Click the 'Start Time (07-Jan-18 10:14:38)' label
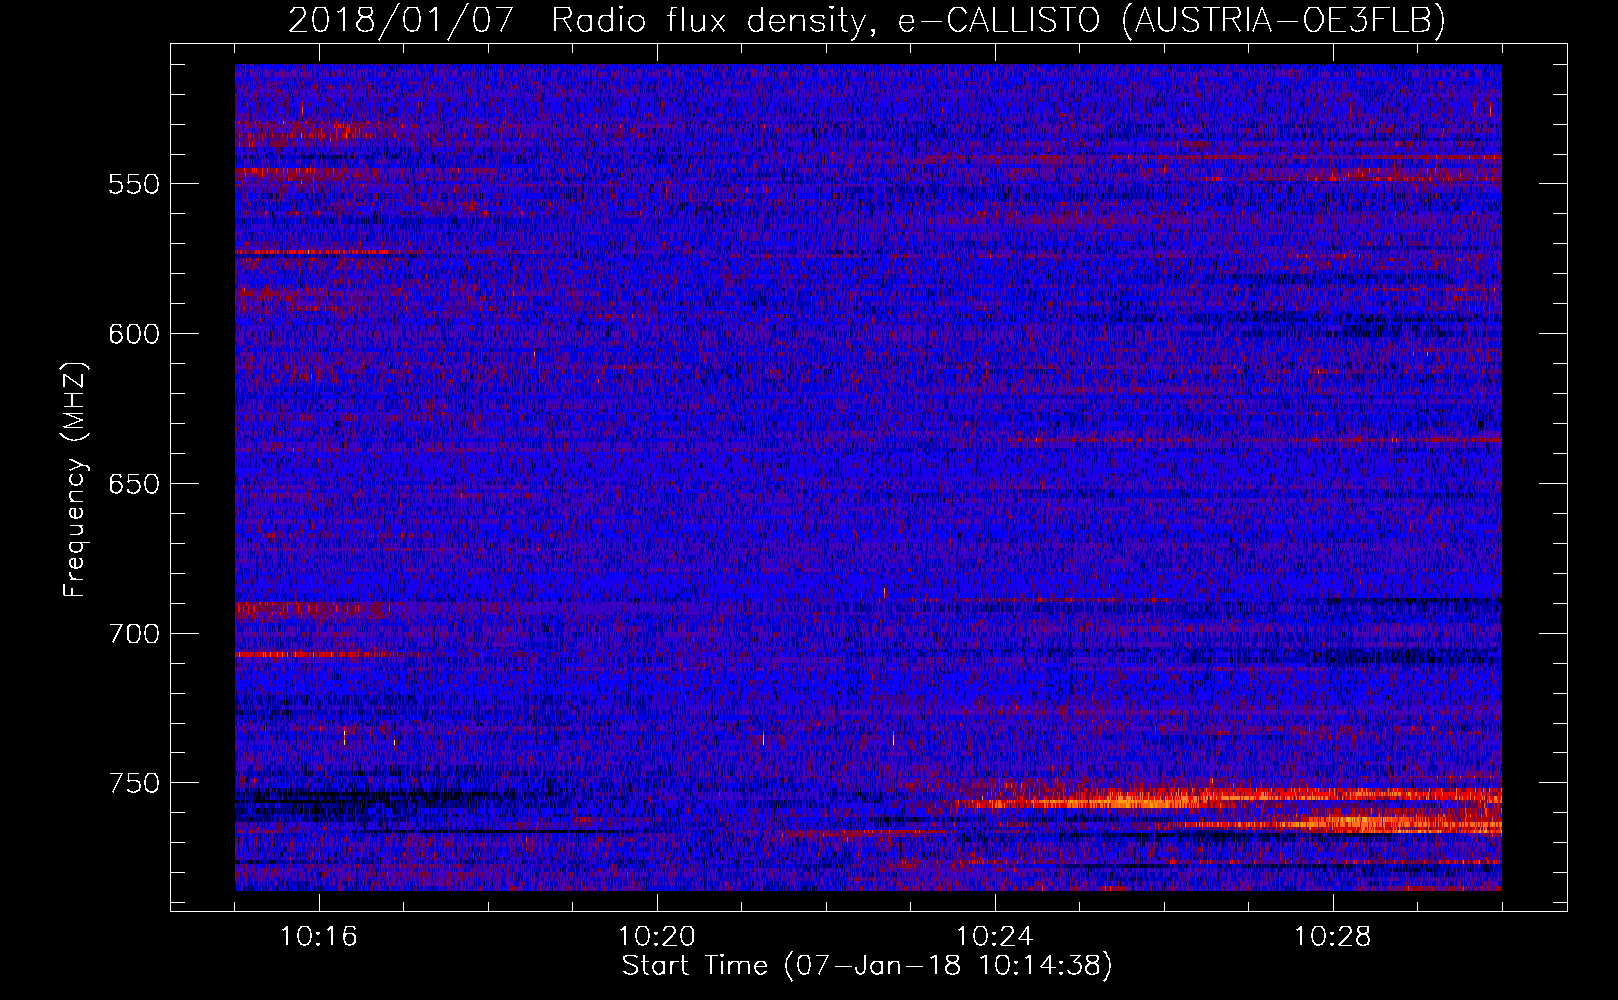The image size is (1618, 1000). point(867,966)
